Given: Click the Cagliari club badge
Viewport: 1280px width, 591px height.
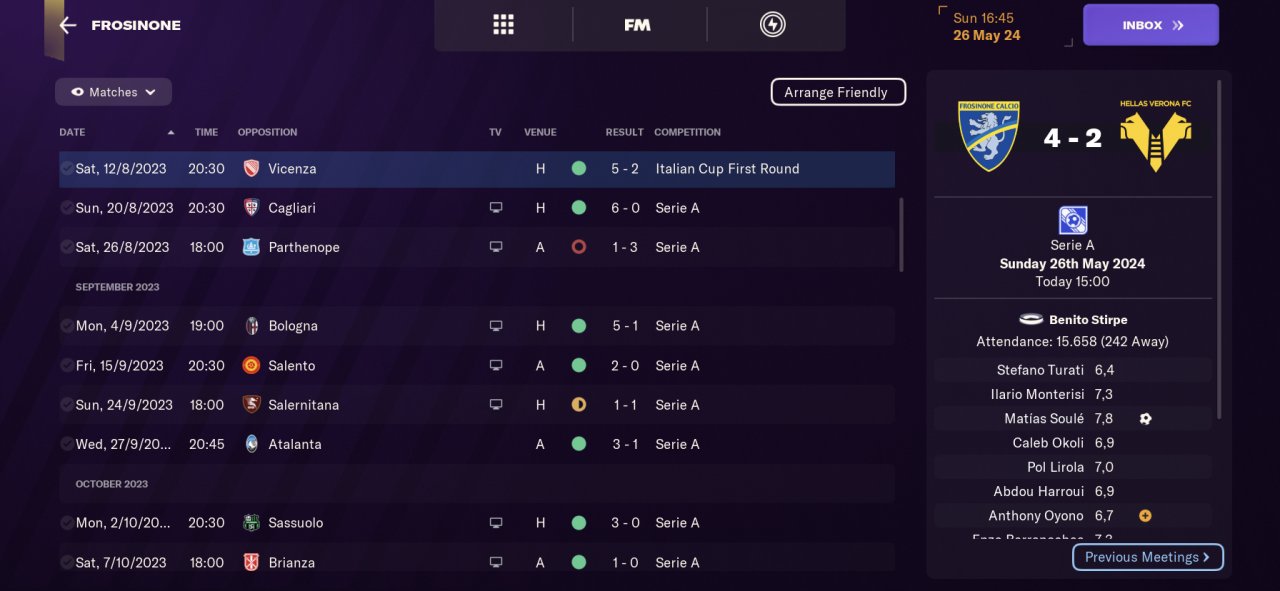Looking at the screenshot, I should pos(252,208).
